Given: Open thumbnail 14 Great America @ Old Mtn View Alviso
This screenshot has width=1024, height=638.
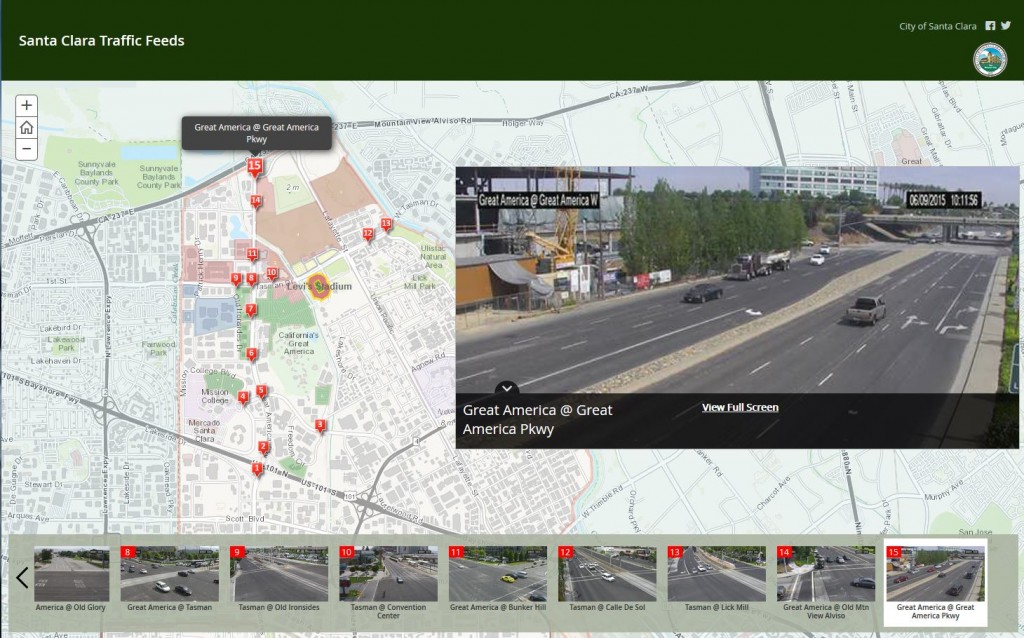Looking at the screenshot, I should 826,582.
